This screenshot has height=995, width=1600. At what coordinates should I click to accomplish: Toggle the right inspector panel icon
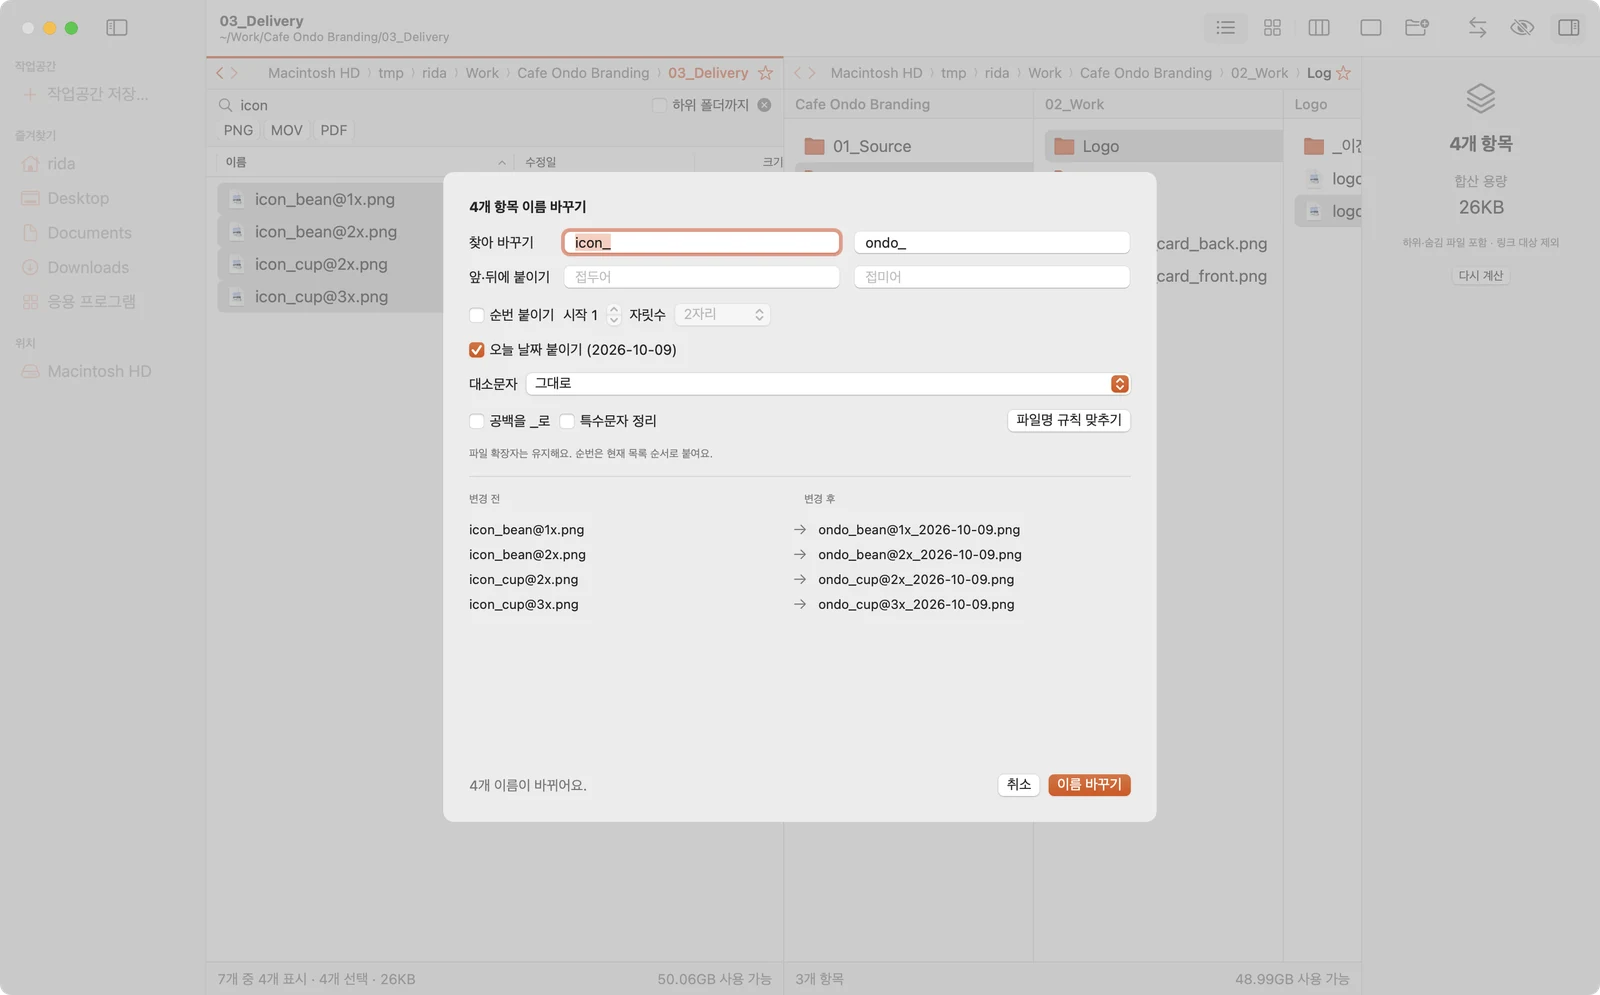click(x=1569, y=28)
